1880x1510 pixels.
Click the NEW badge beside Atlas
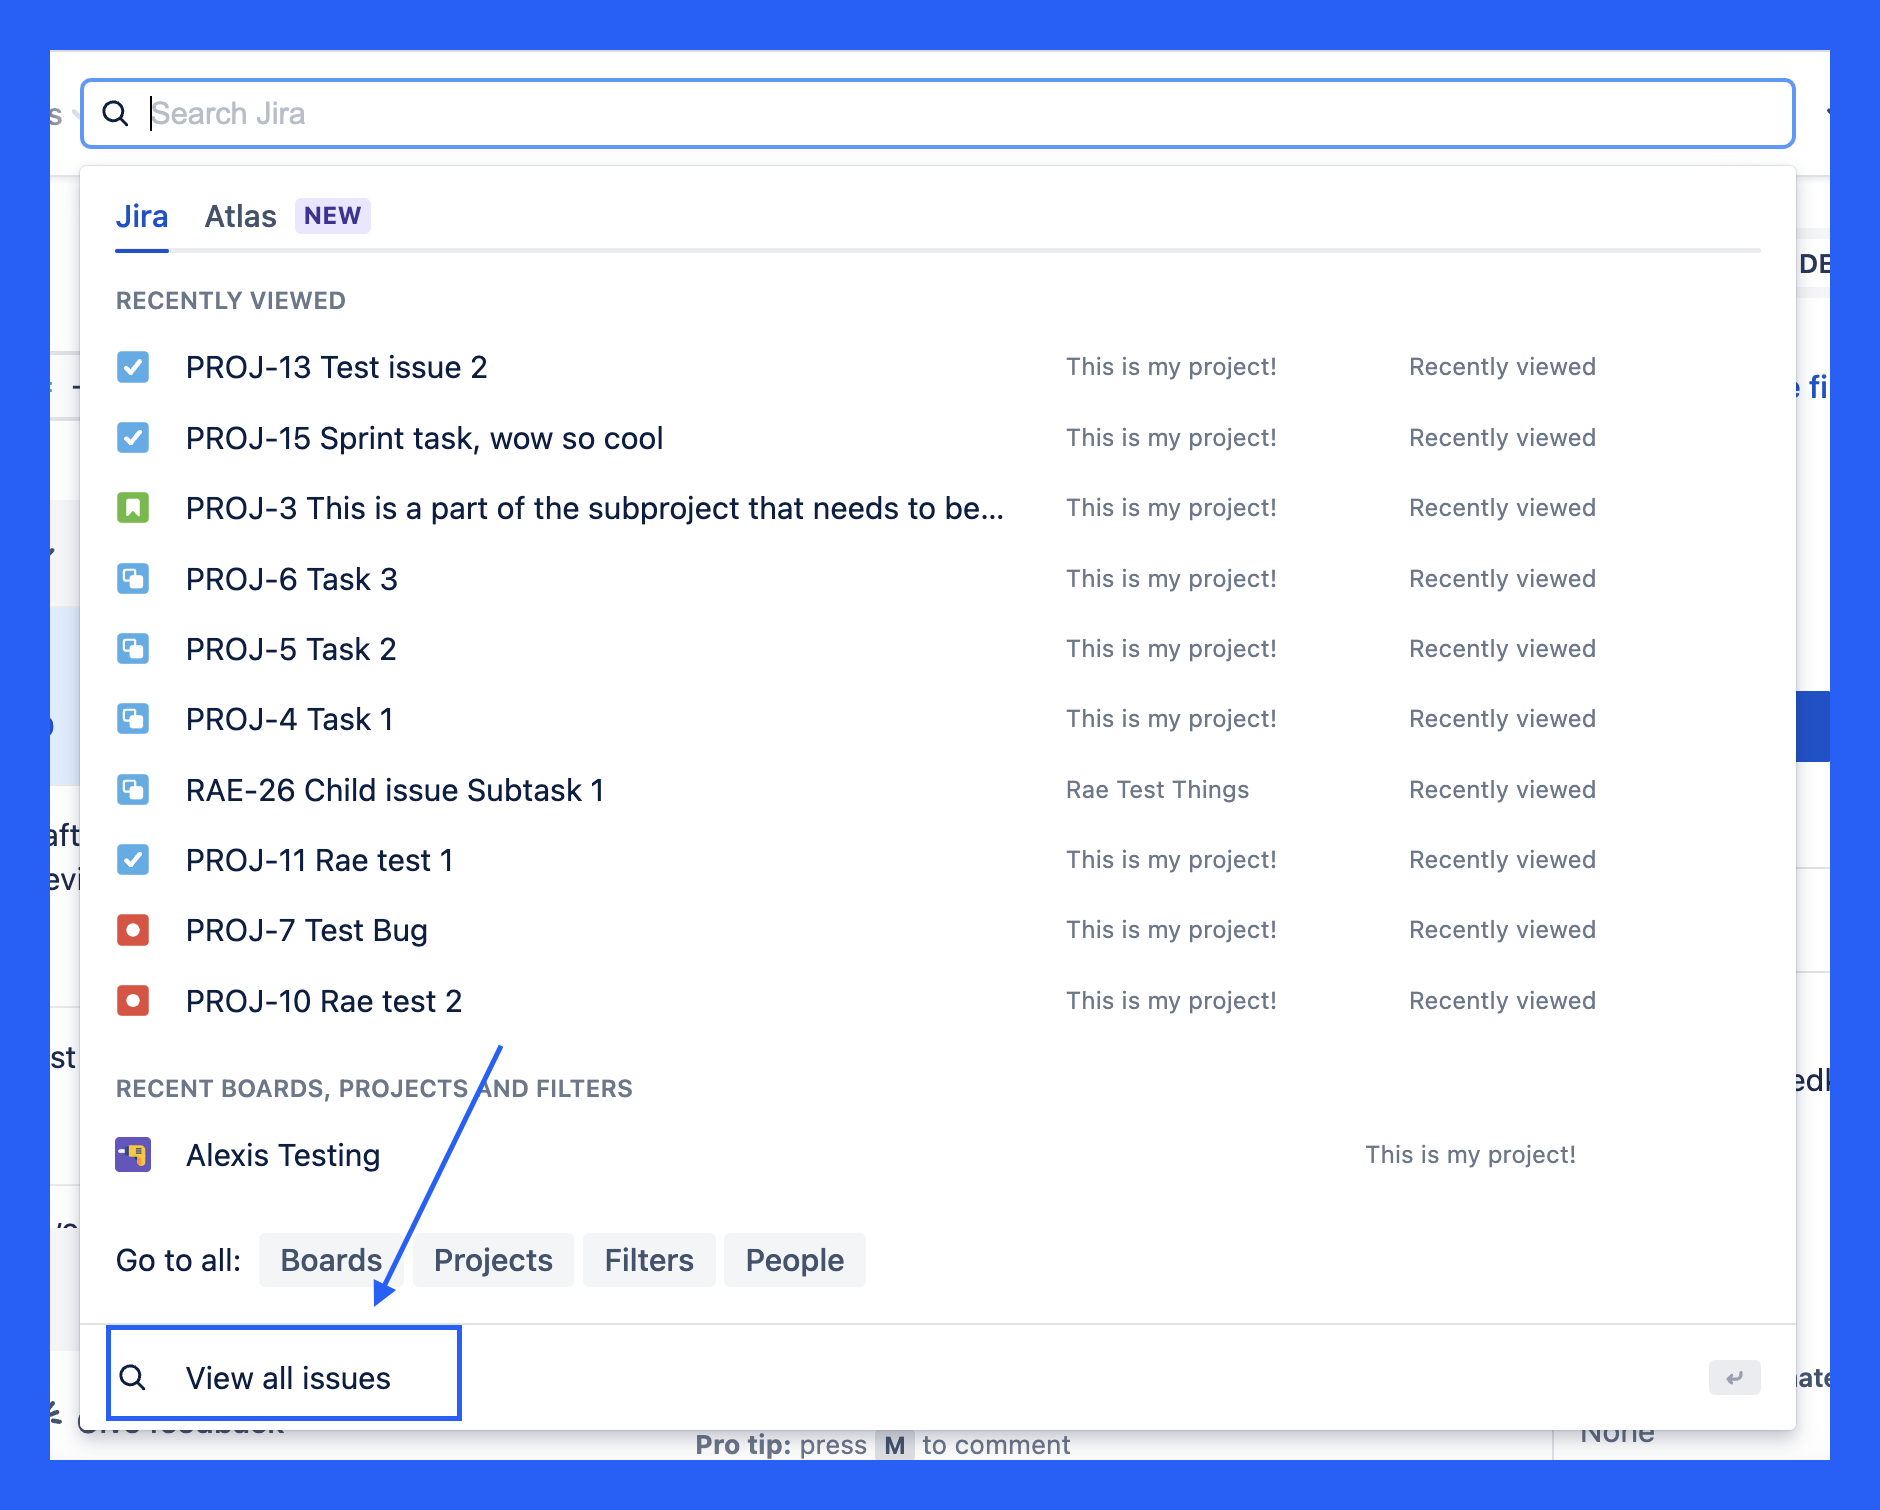pos(332,216)
